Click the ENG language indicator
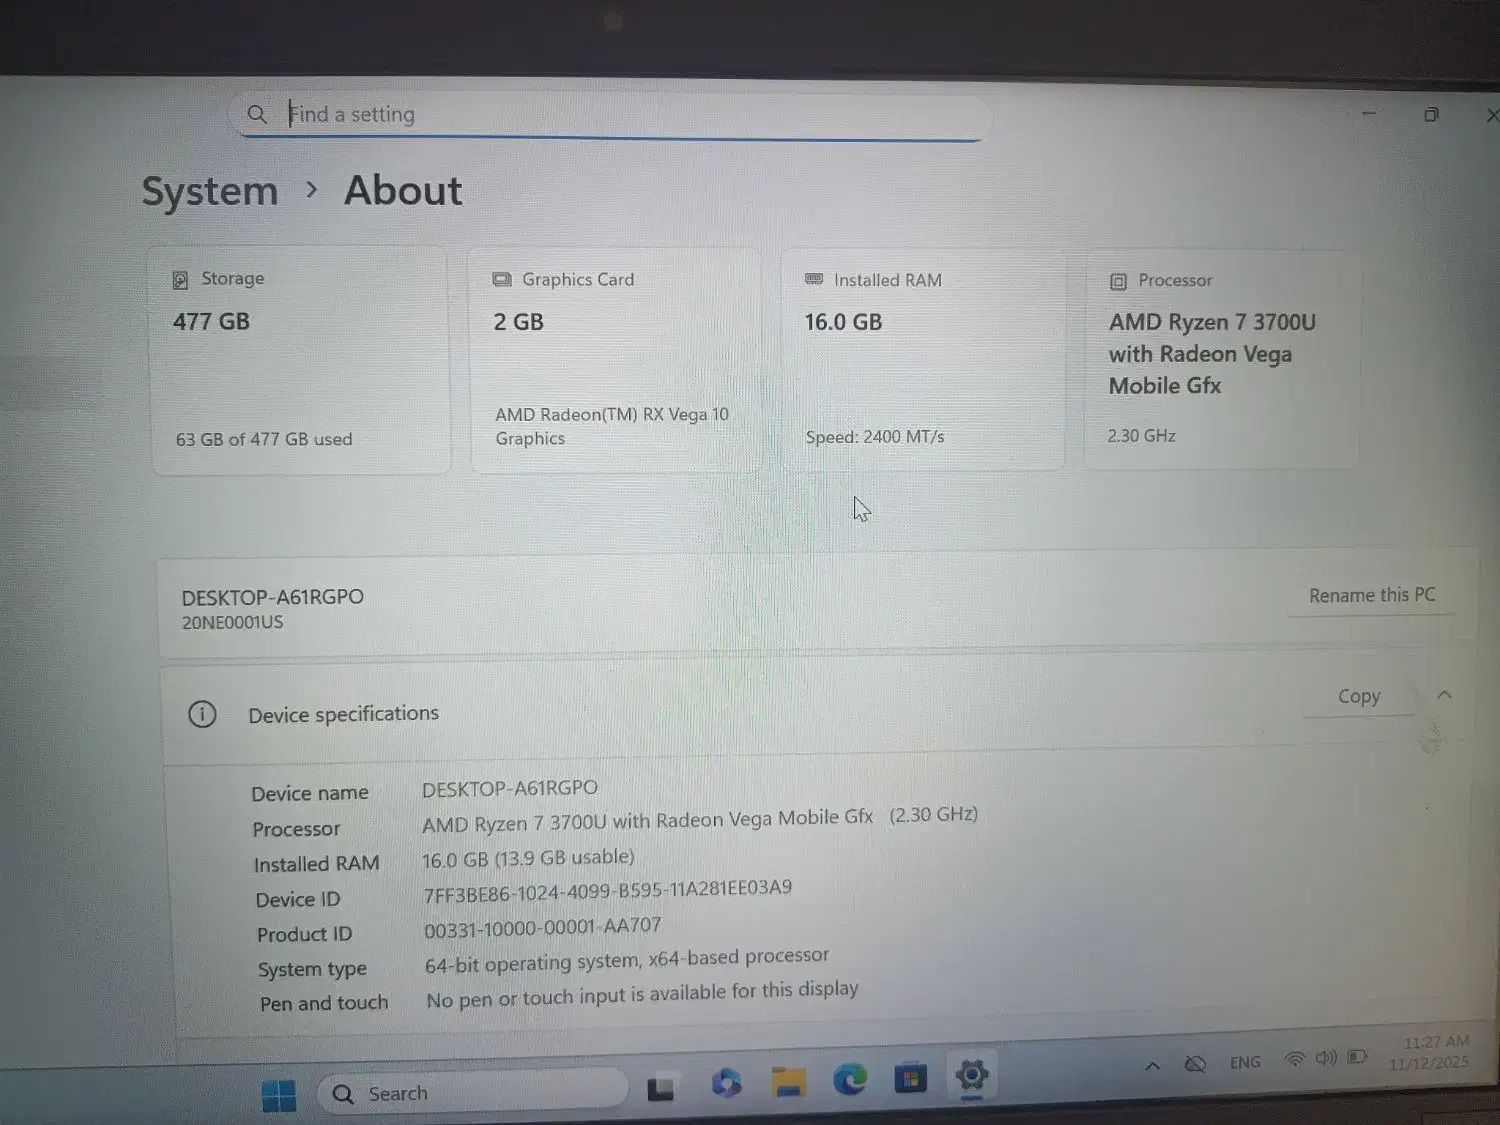The width and height of the screenshot is (1500, 1125). (x=1245, y=1062)
